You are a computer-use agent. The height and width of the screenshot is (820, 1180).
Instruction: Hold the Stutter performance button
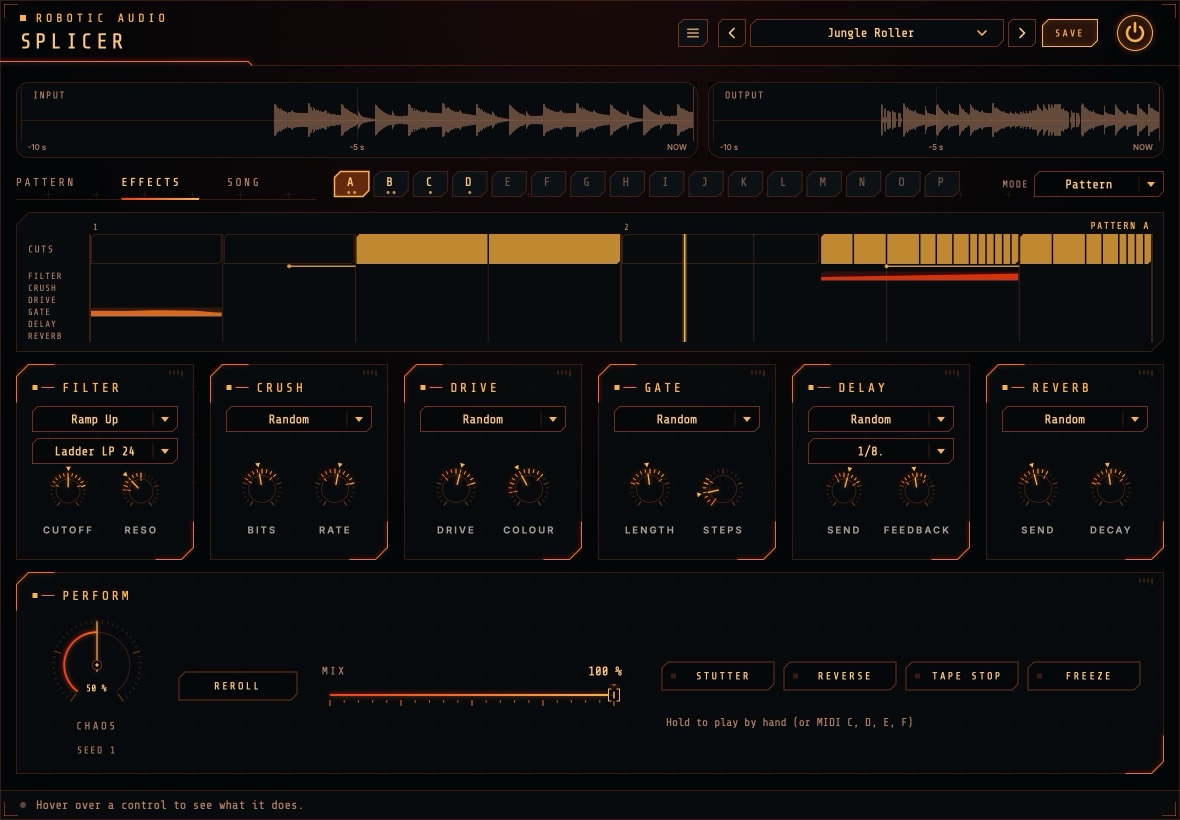(718, 676)
